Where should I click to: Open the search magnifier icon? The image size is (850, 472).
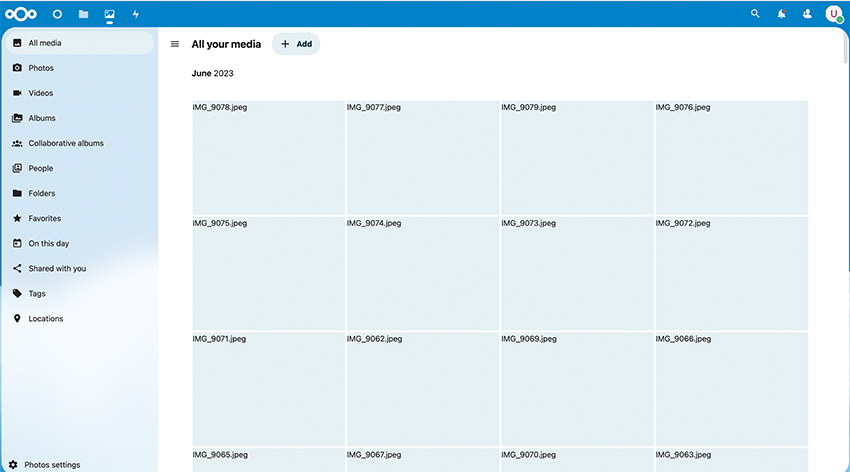pyautogui.click(x=755, y=14)
